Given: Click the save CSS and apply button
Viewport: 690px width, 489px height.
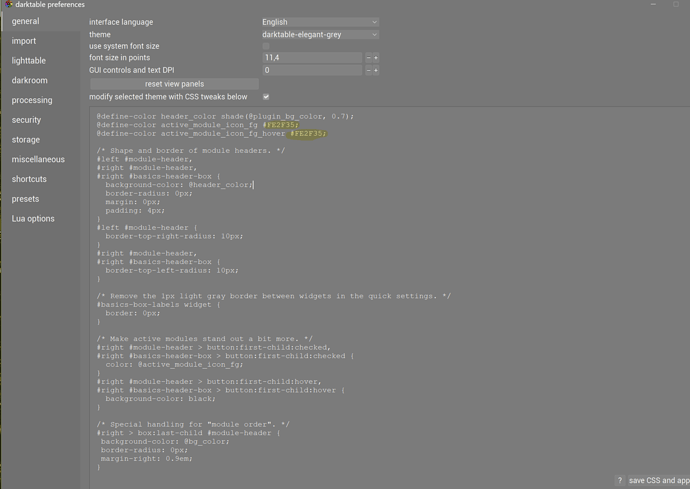Looking at the screenshot, I should pyautogui.click(x=659, y=481).
